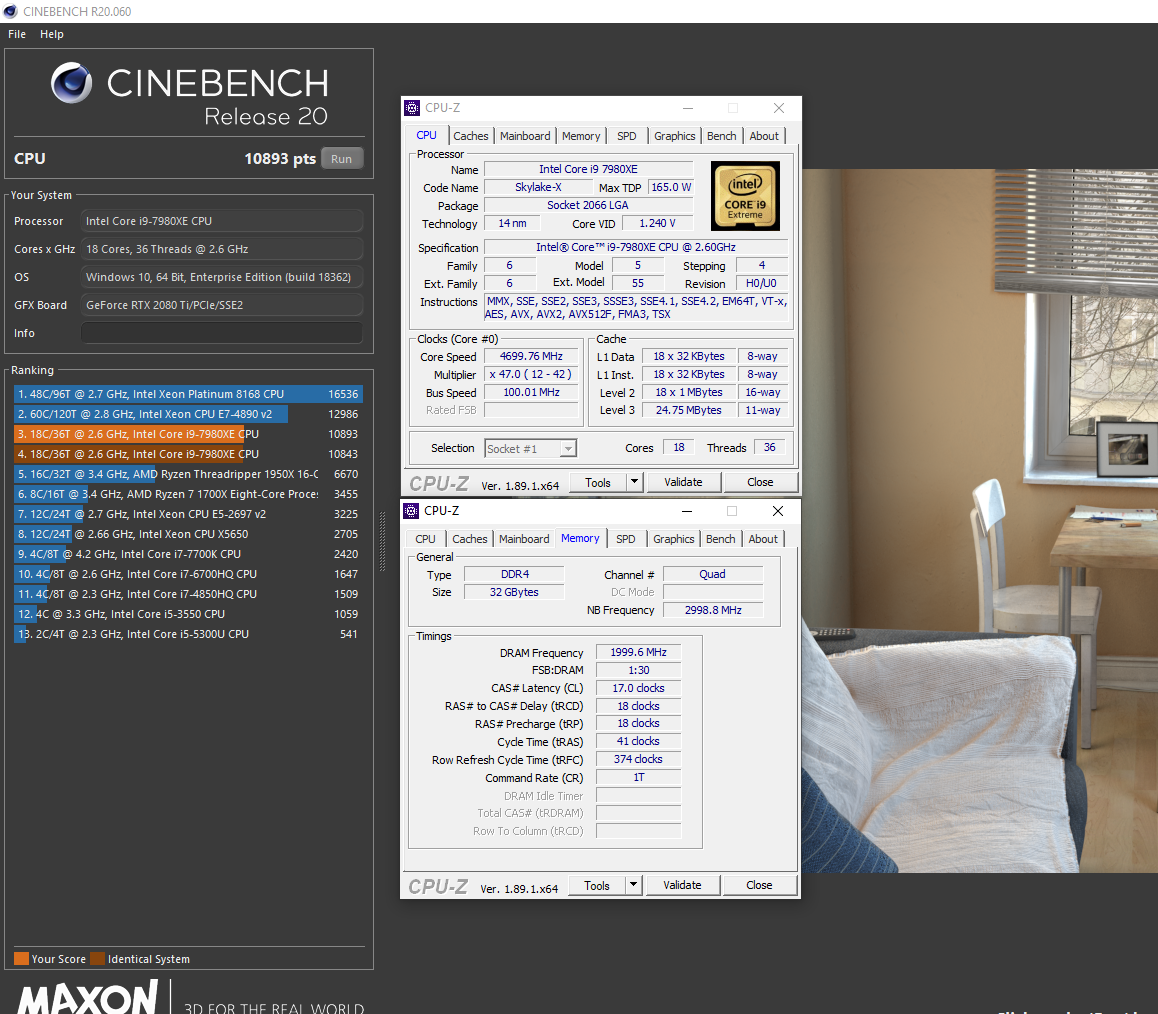Select ranking row 4 with score 10843
This screenshot has width=1158, height=1014.
188,454
